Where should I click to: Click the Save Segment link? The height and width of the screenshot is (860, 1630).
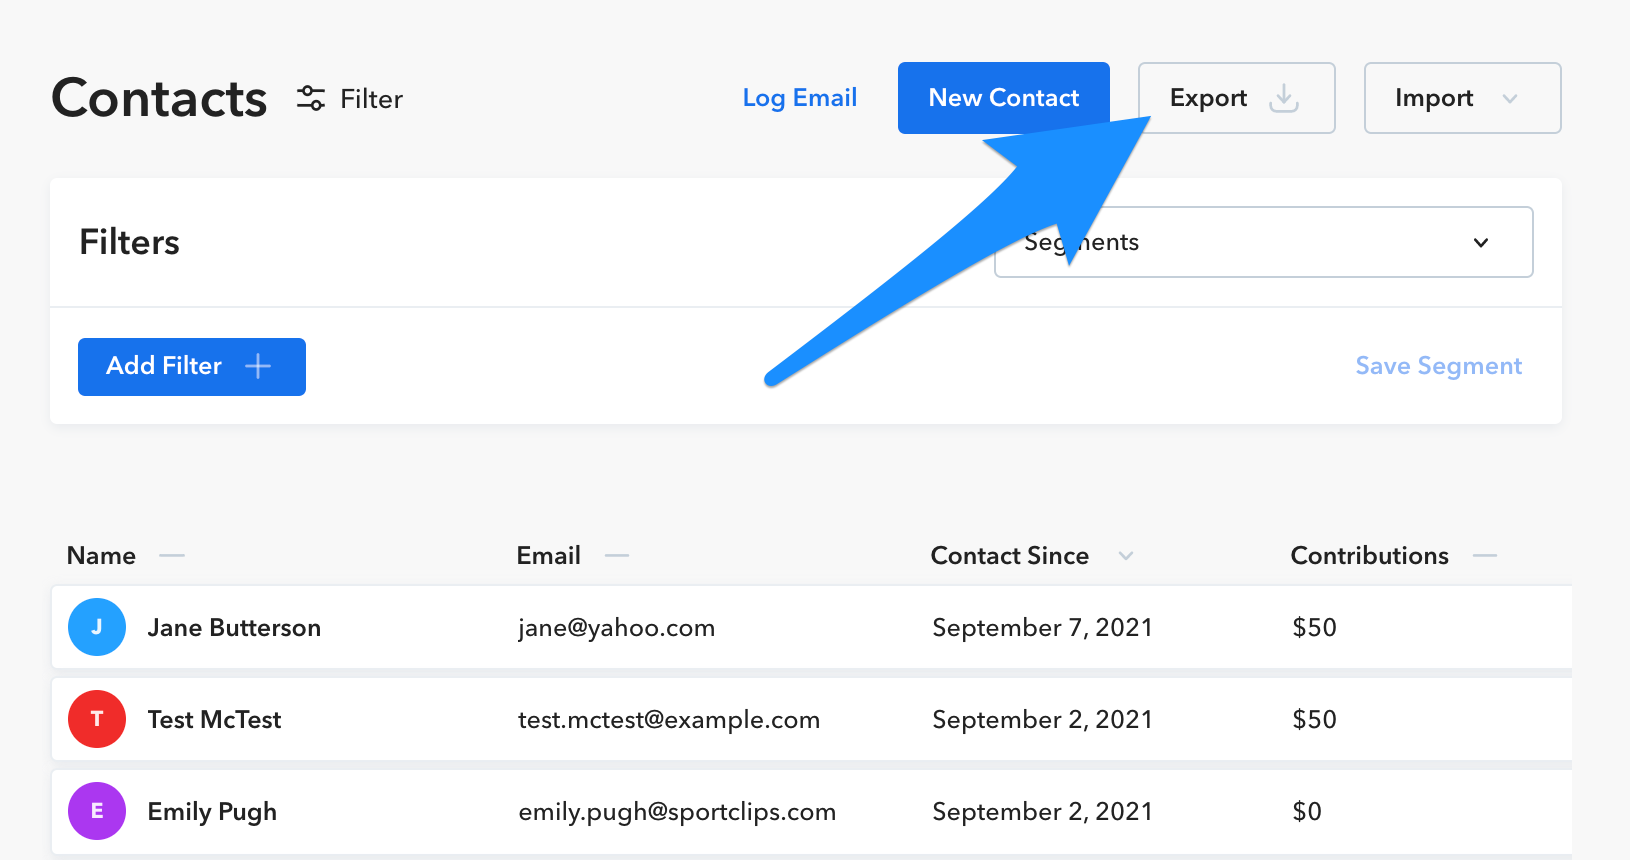click(x=1439, y=366)
